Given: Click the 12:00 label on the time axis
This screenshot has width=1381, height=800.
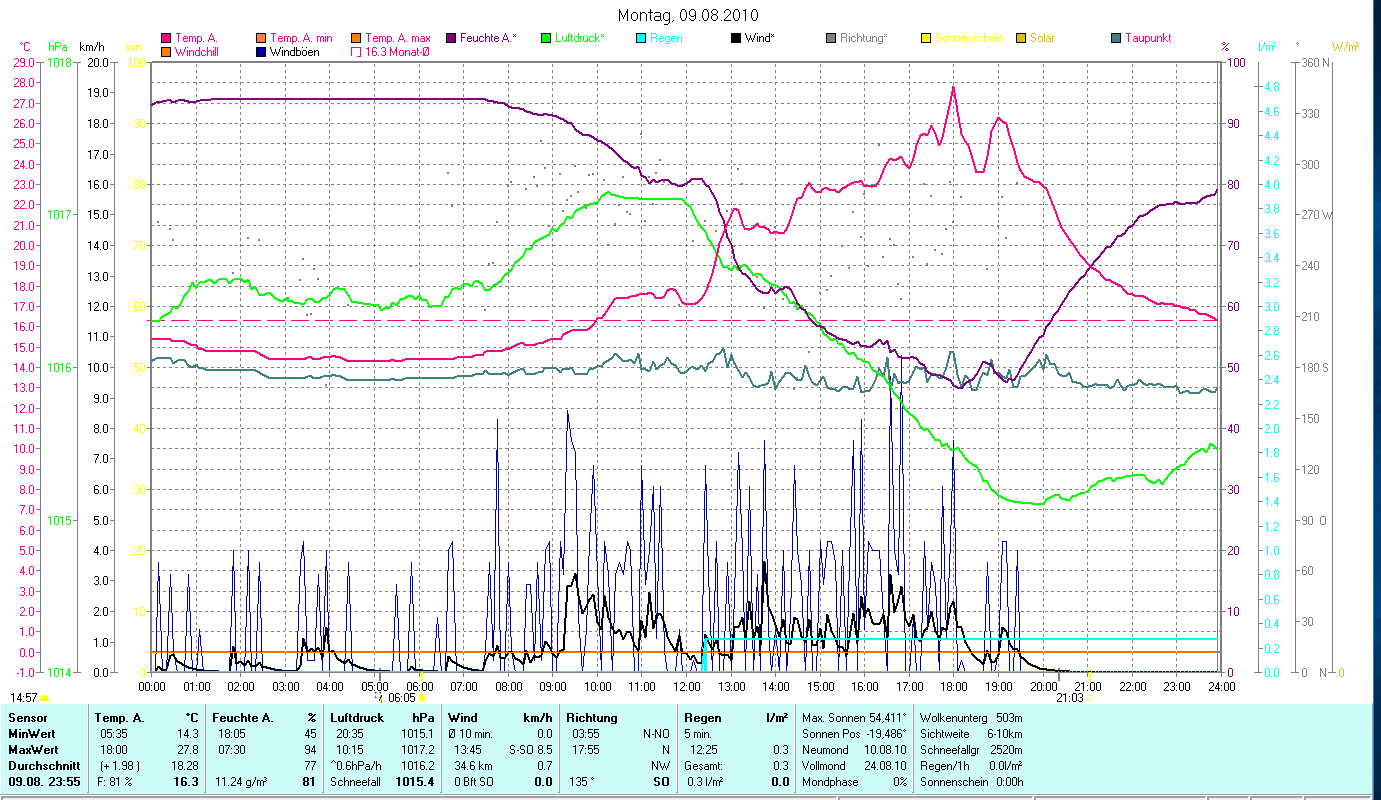Looking at the screenshot, I should coord(687,686).
